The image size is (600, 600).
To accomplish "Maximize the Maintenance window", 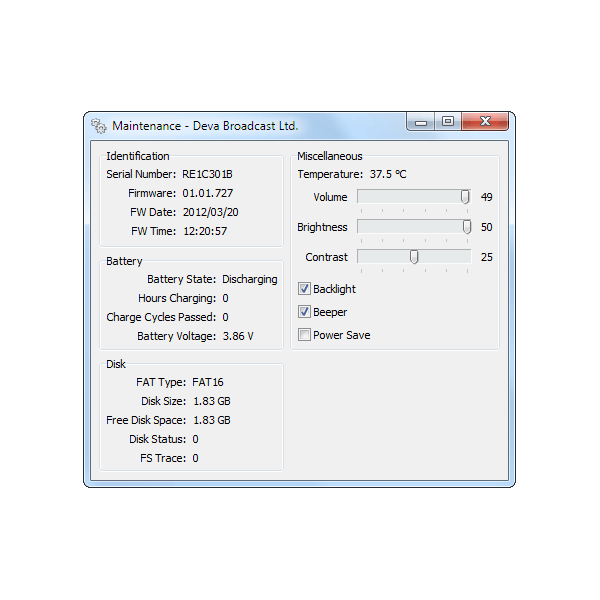I will click(448, 122).
